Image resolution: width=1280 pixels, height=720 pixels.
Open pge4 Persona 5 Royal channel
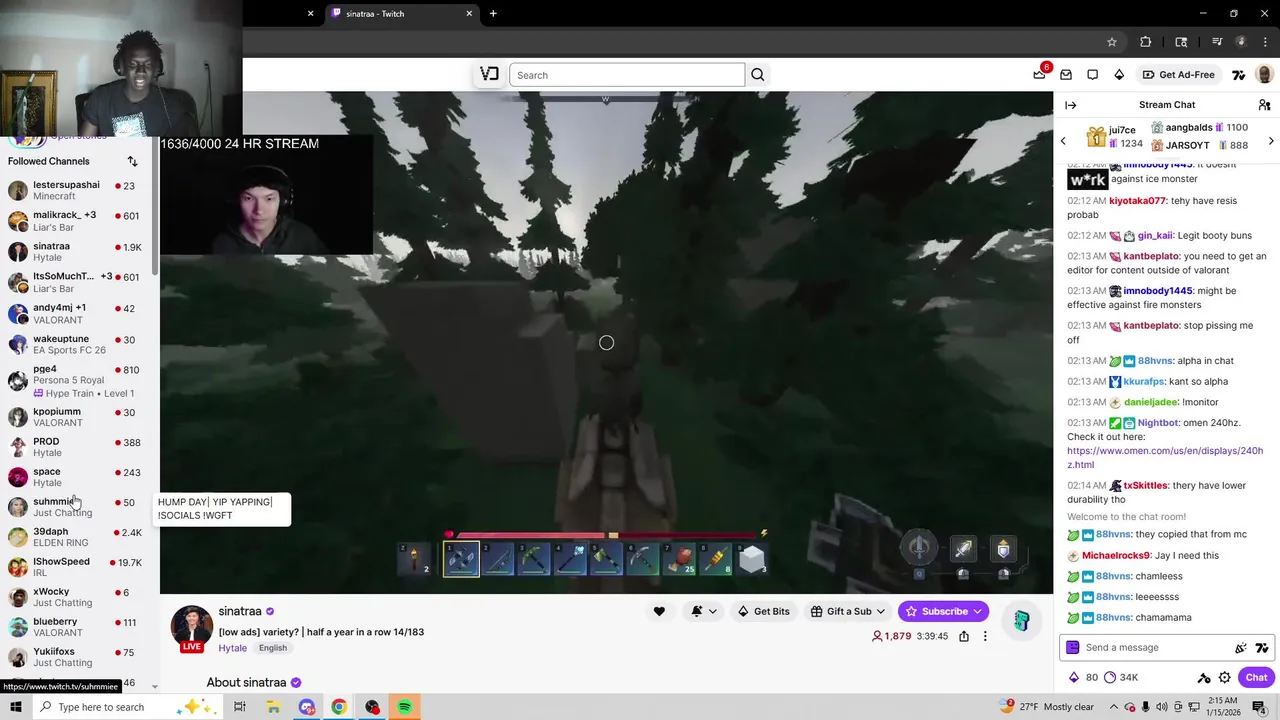pyautogui.click(x=77, y=380)
